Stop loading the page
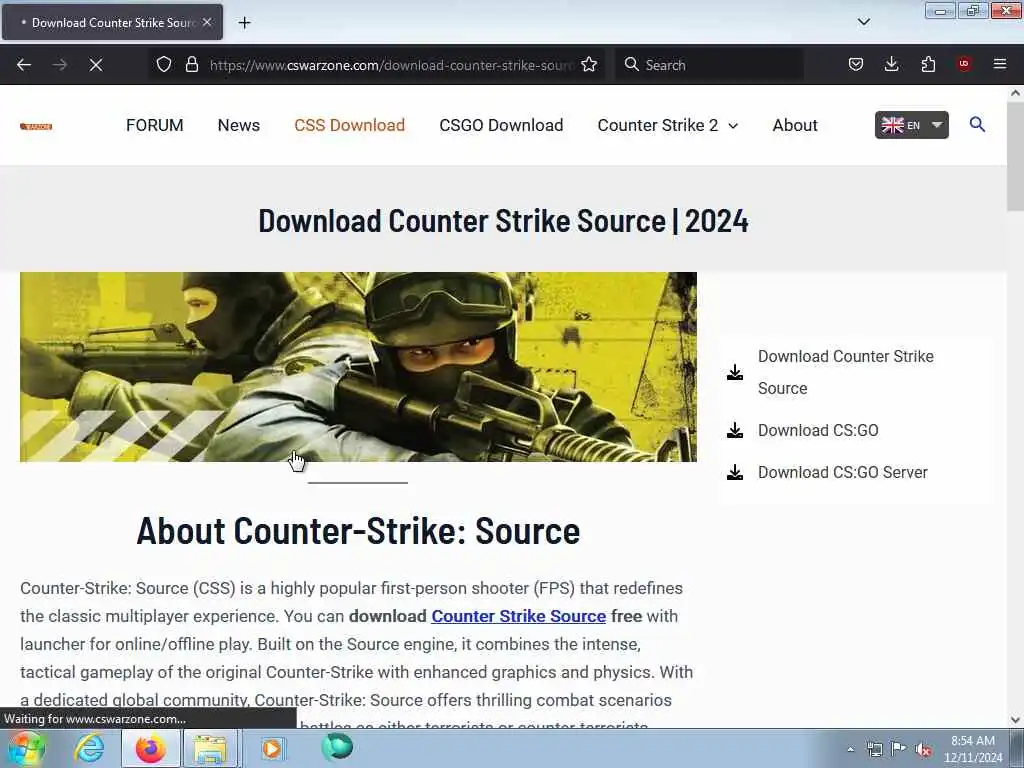Image resolution: width=1024 pixels, height=768 pixels. pos(95,65)
